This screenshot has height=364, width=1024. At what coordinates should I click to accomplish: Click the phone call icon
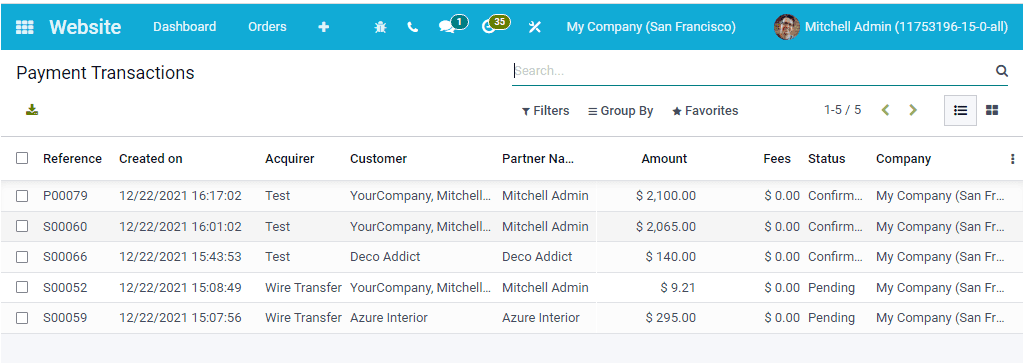412,27
